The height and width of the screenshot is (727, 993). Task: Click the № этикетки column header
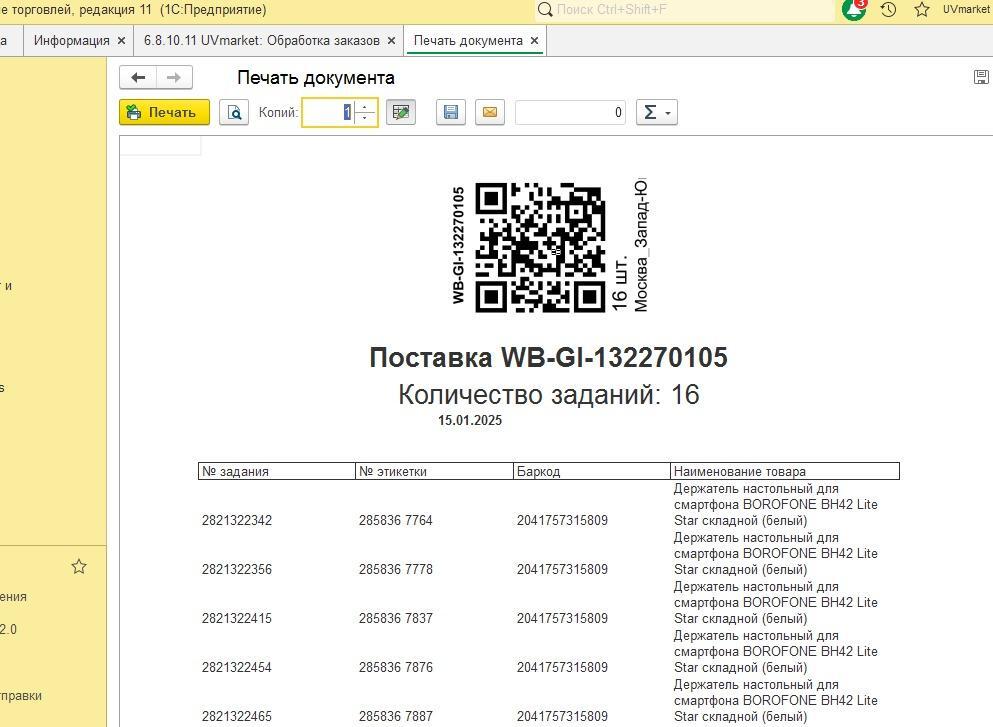tap(434, 471)
